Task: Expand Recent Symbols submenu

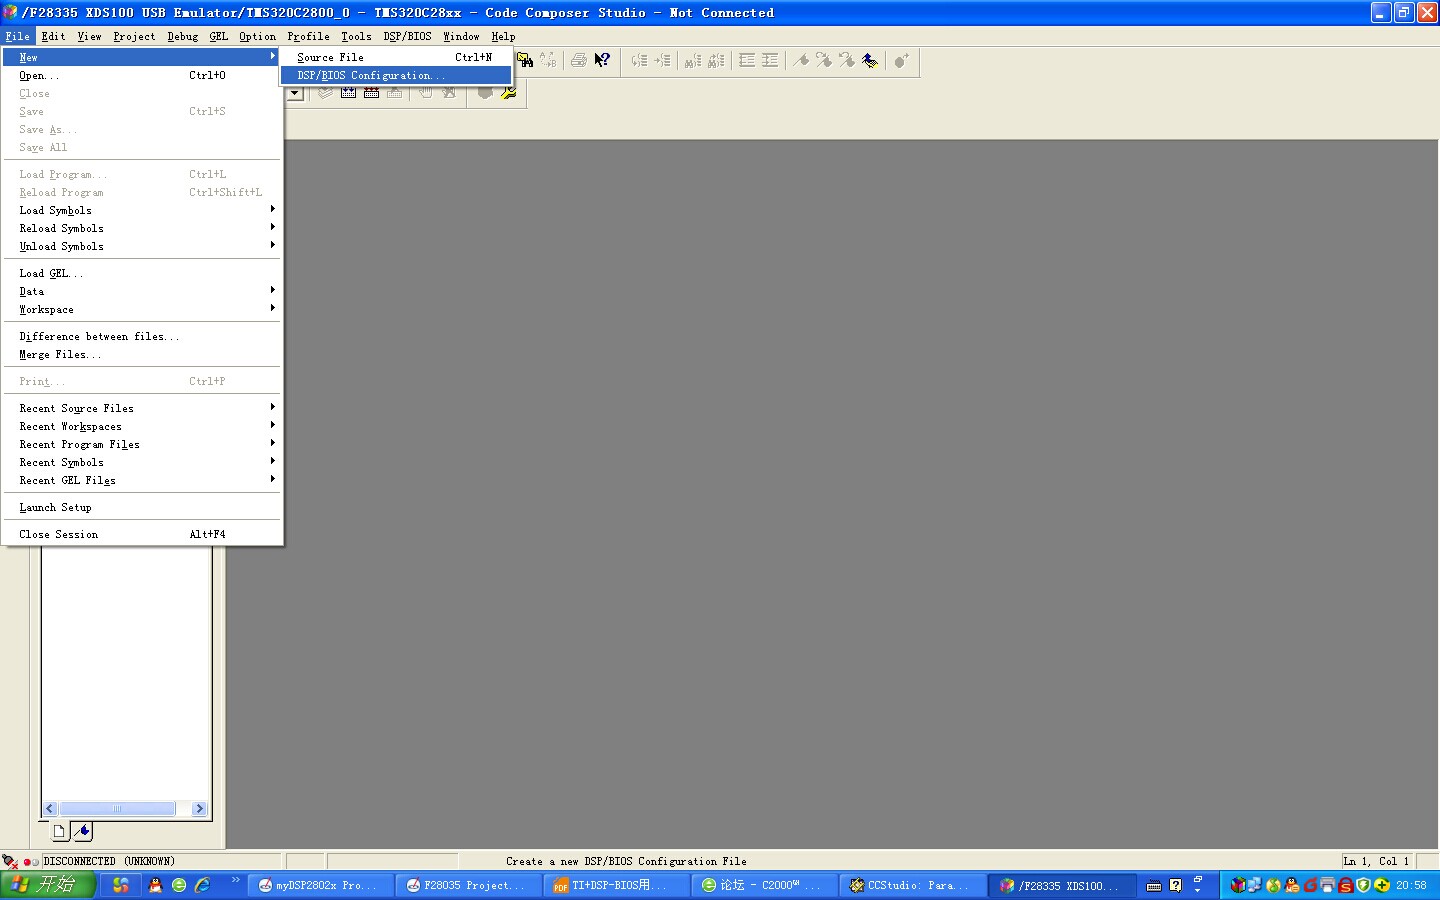Action: tap(142, 462)
